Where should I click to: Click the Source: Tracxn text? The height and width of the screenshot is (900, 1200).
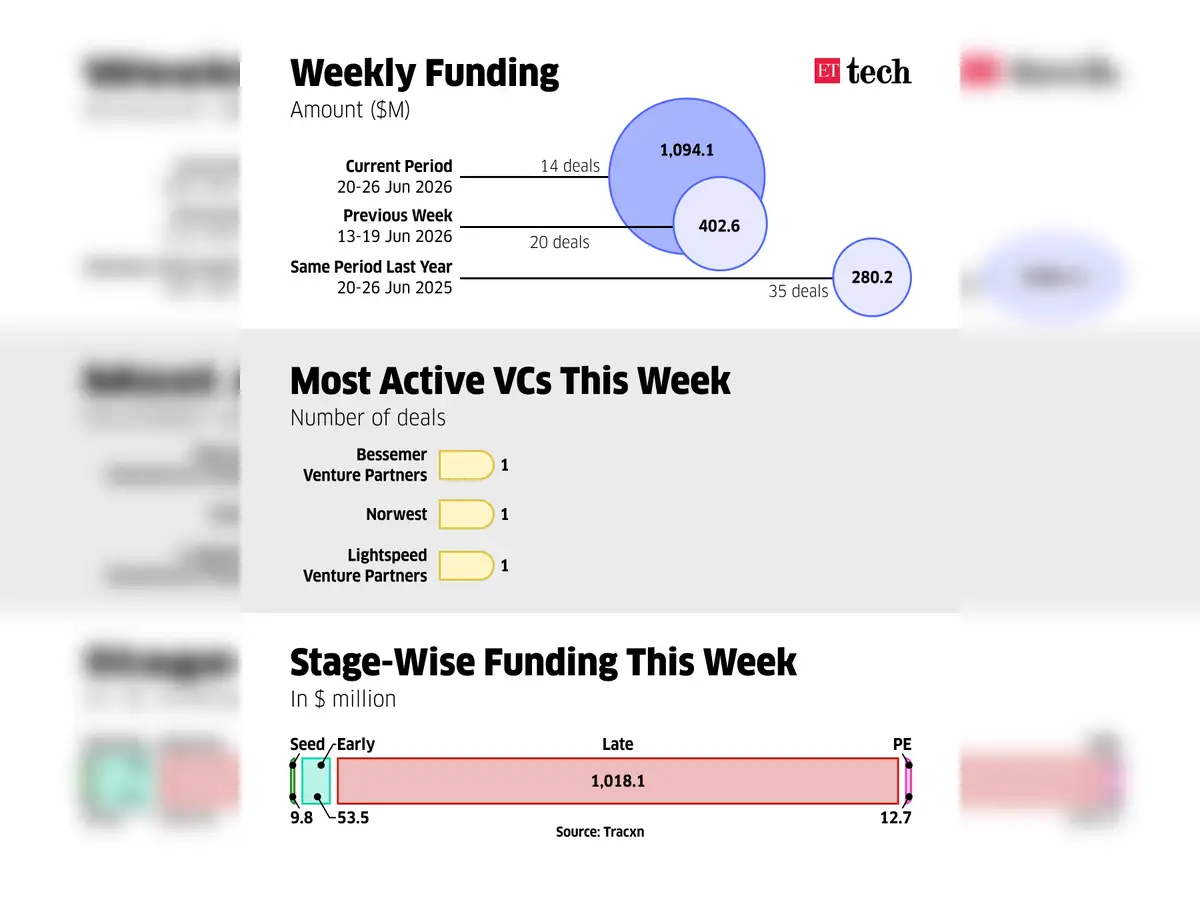coord(600,831)
